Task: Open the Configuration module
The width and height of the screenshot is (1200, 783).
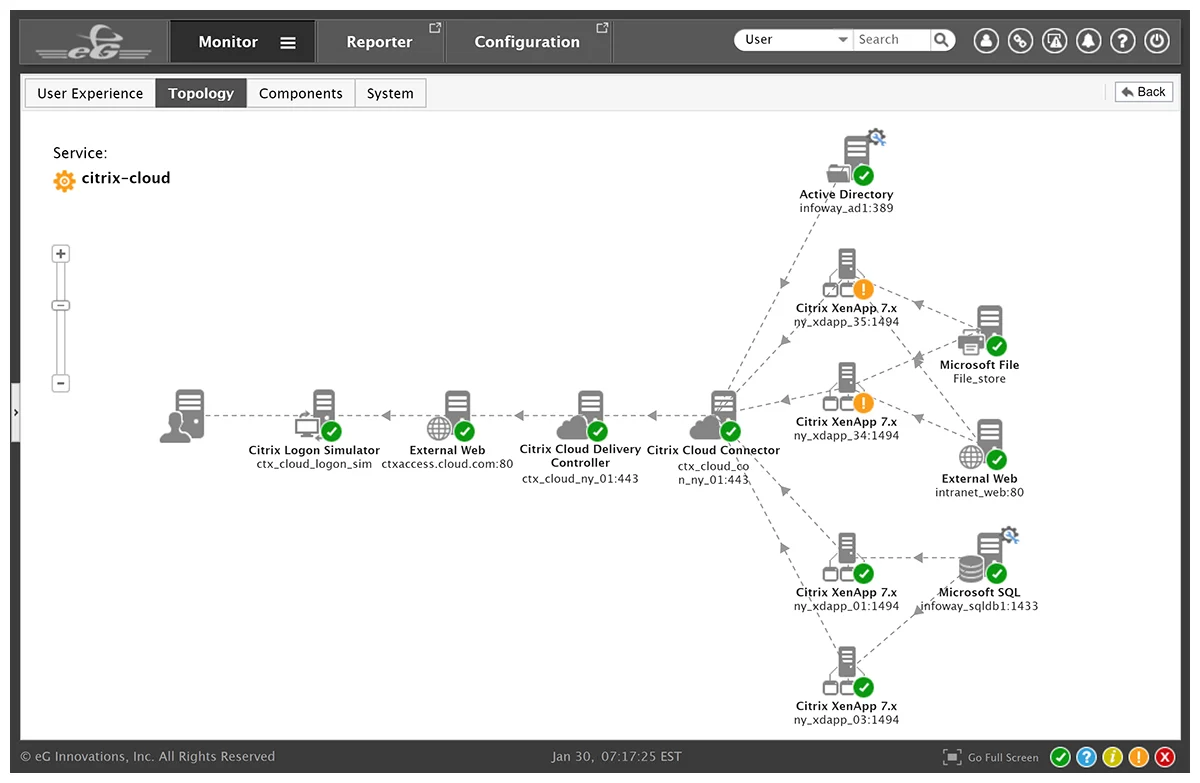Action: click(527, 42)
